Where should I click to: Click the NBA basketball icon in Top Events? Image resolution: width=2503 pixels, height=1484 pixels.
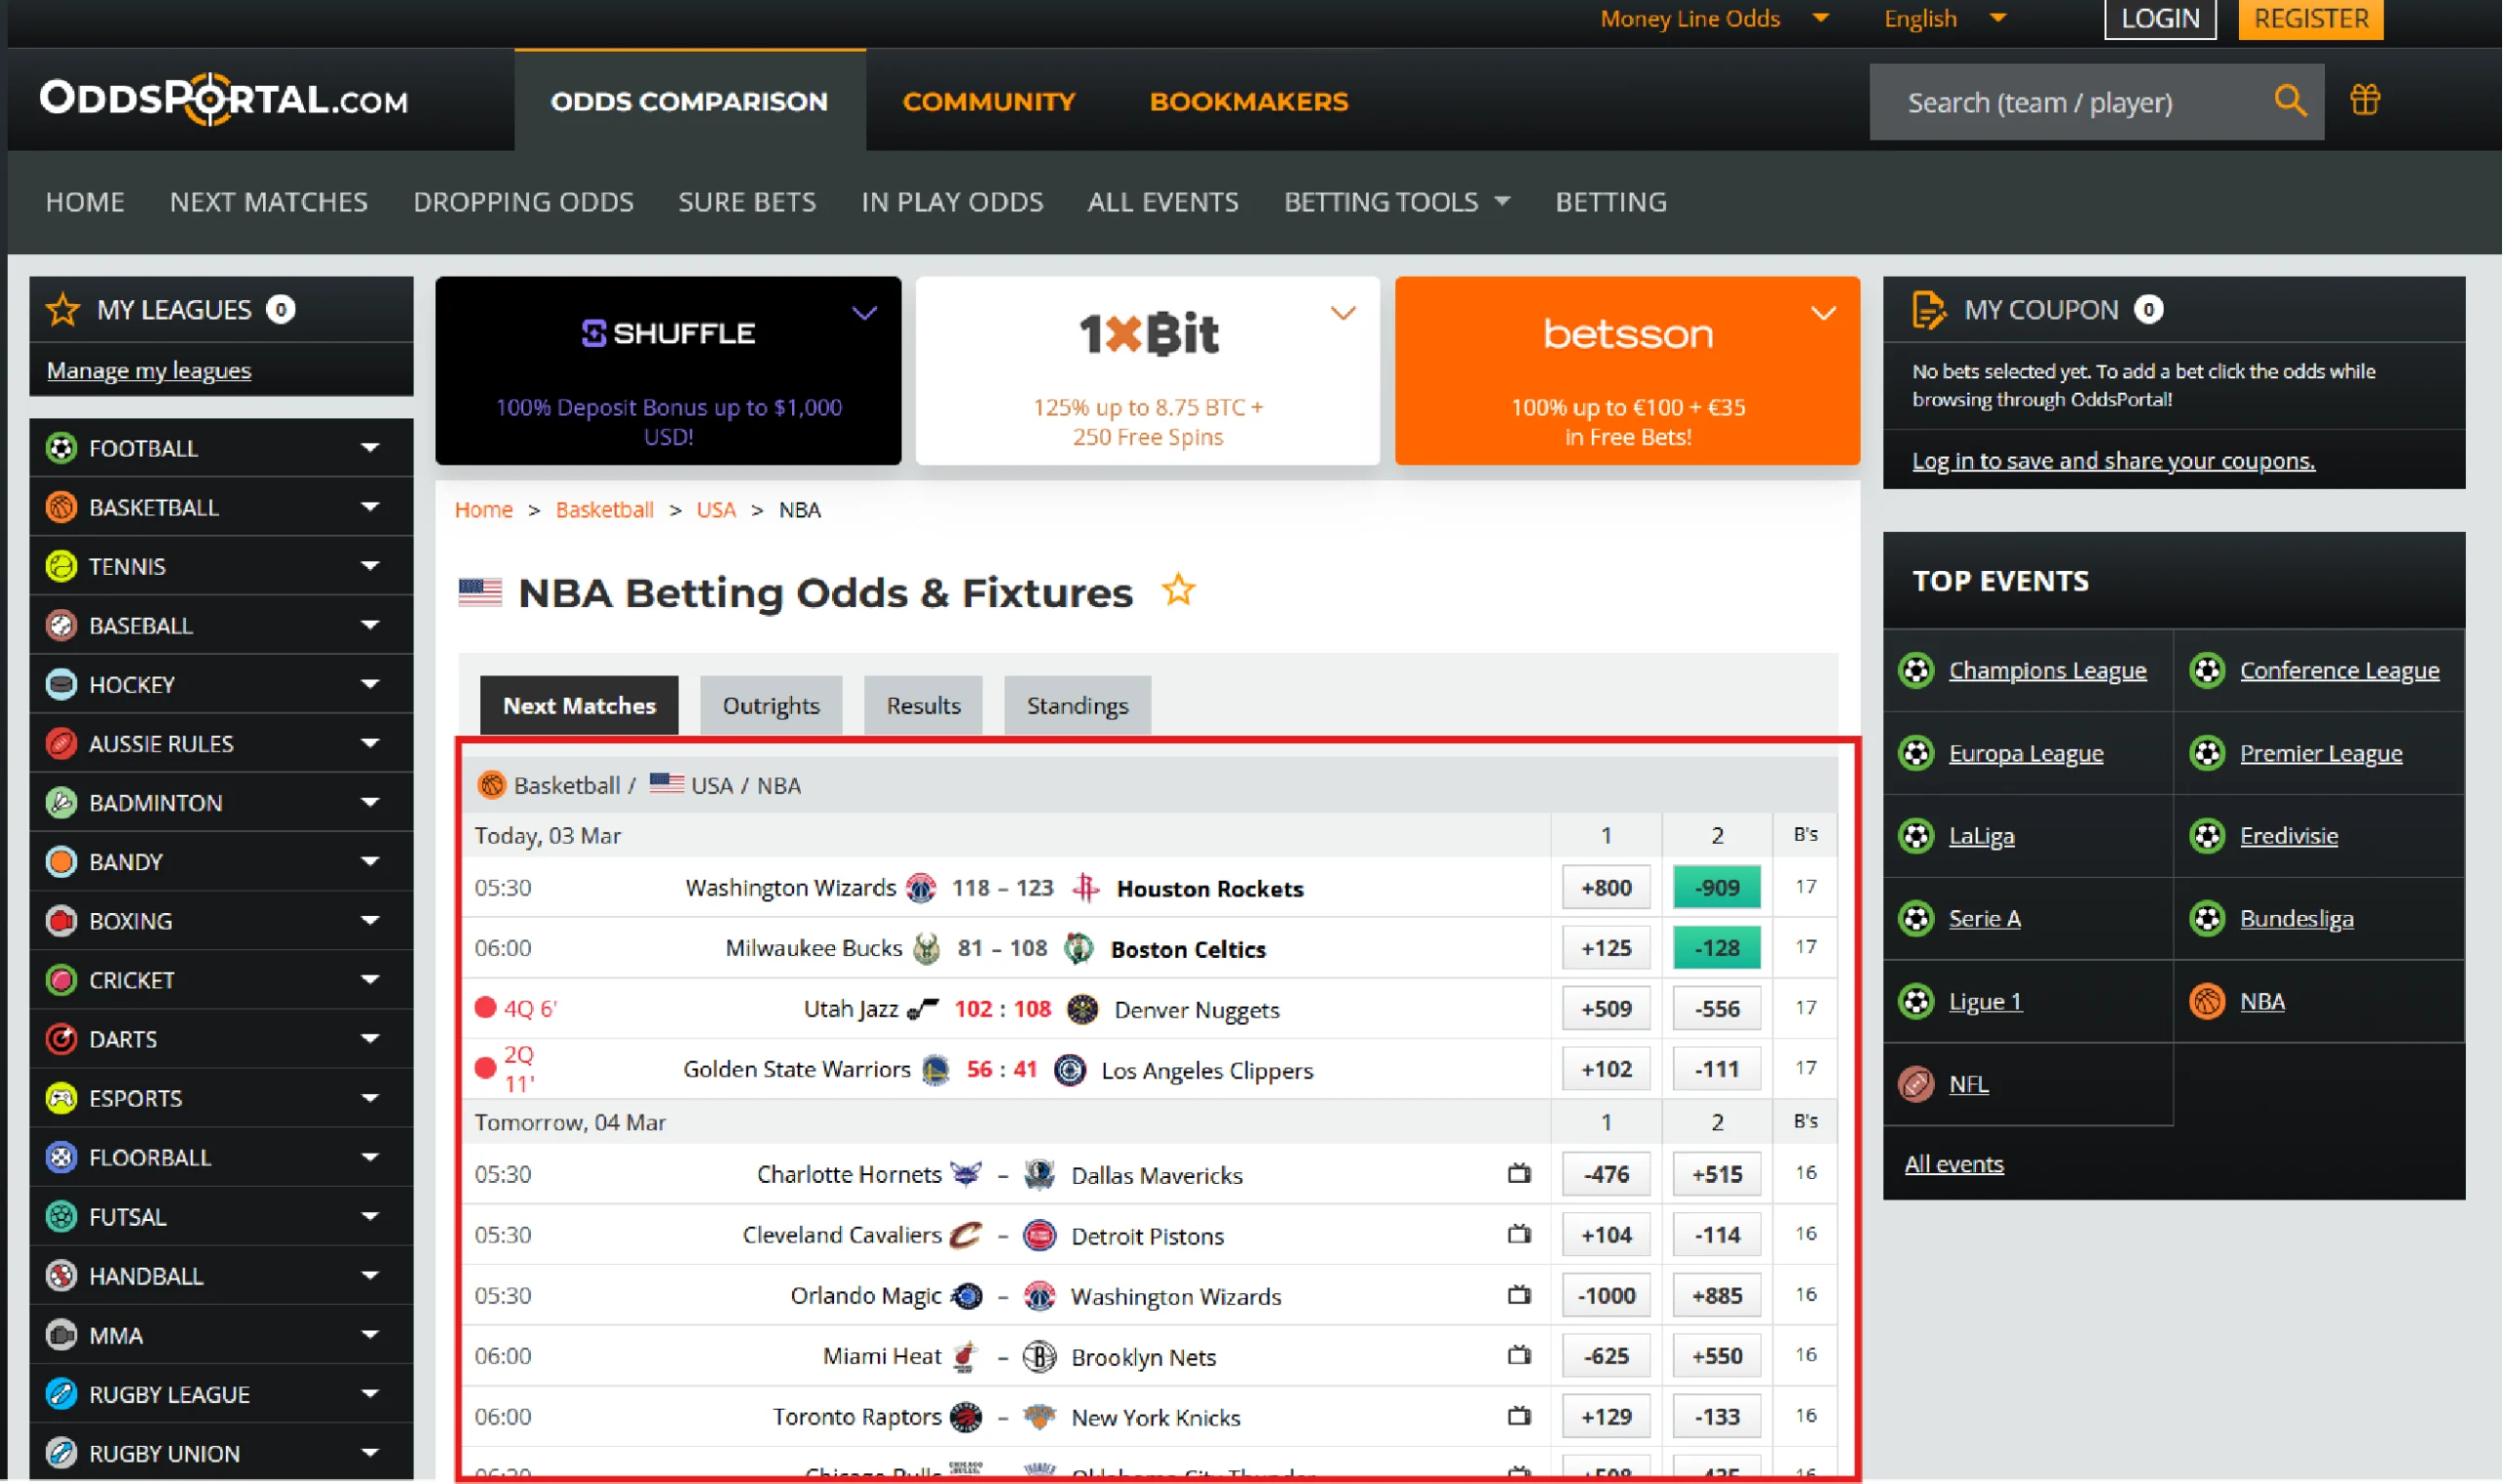coord(2207,1001)
